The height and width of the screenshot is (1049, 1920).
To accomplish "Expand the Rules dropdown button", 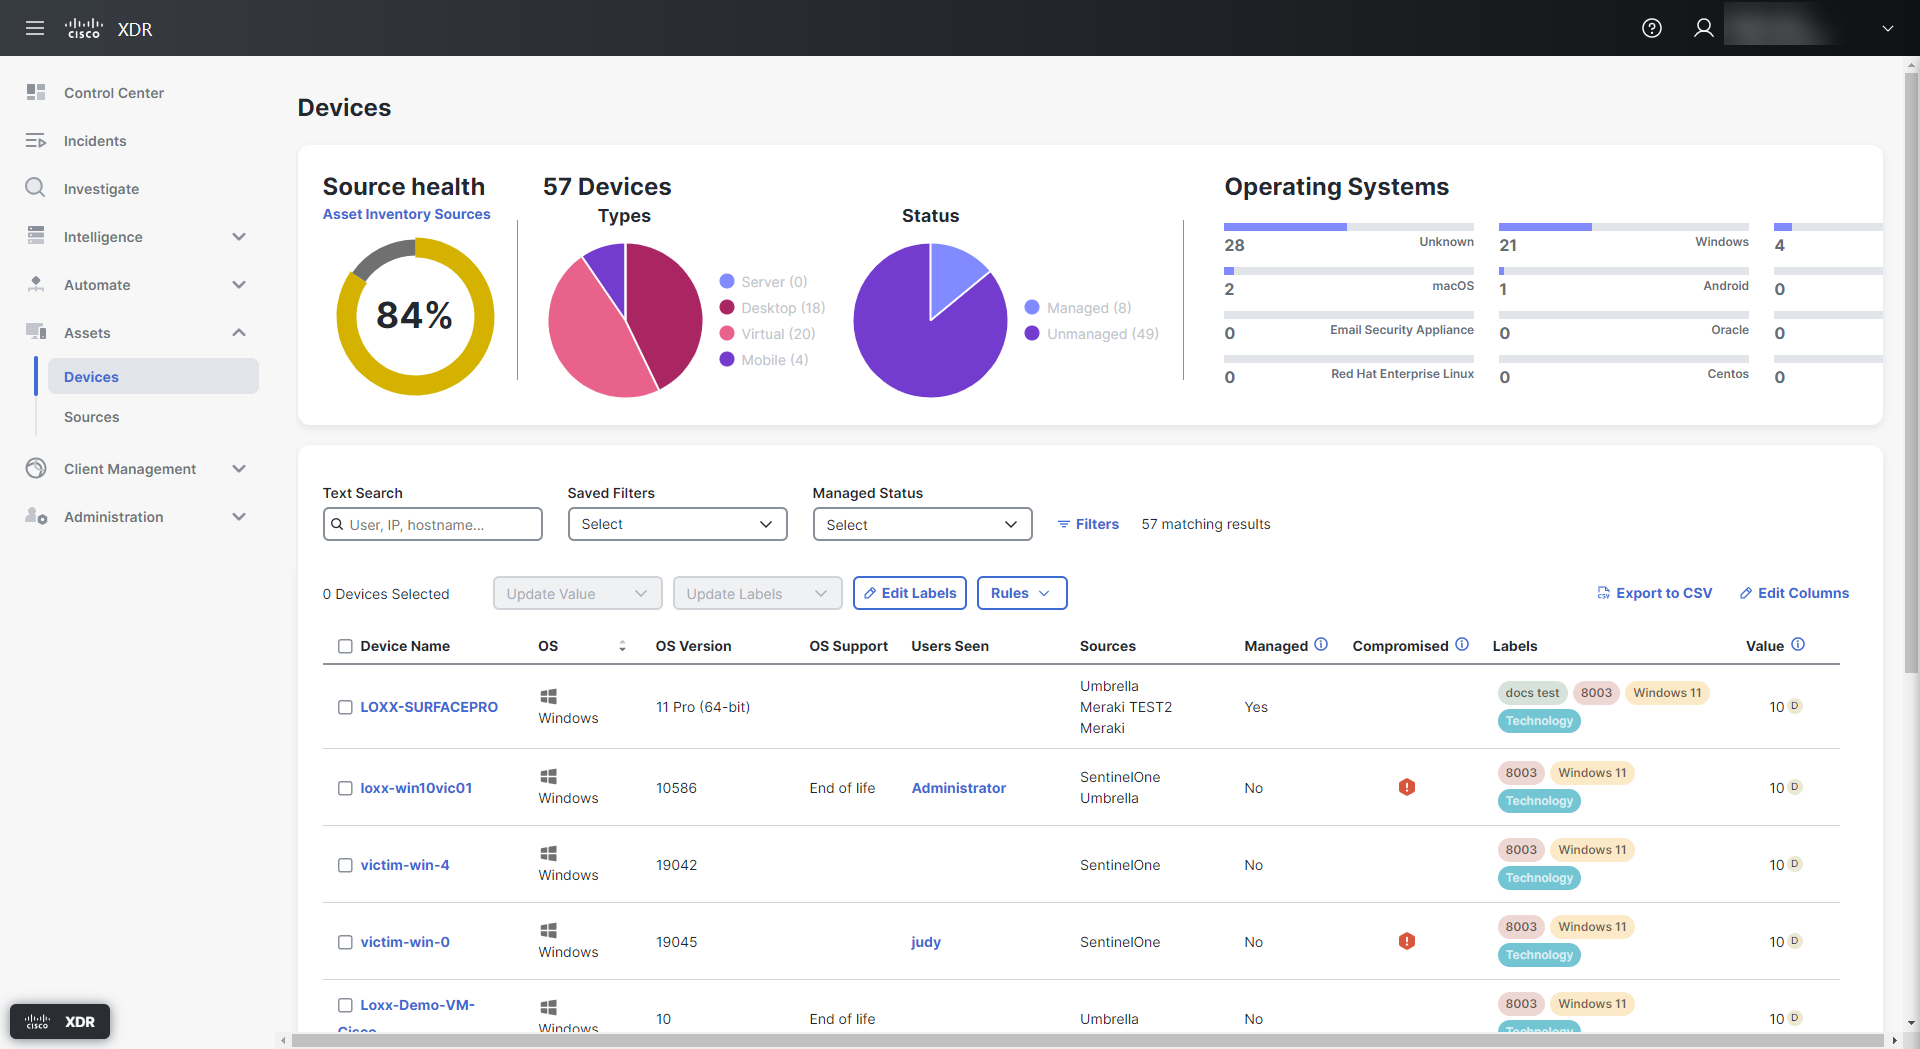I will [1021, 593].
